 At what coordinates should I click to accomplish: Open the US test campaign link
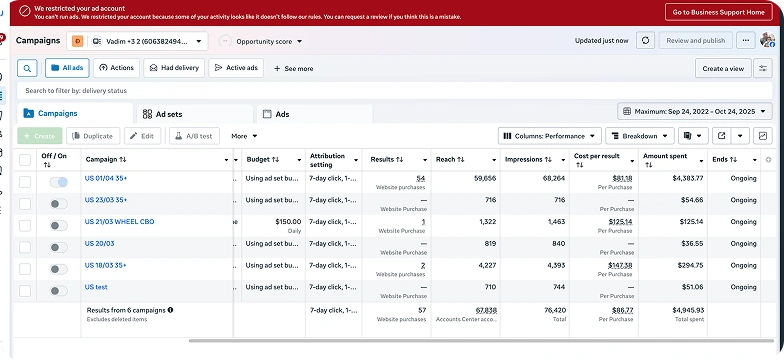(x=96, y=287)
